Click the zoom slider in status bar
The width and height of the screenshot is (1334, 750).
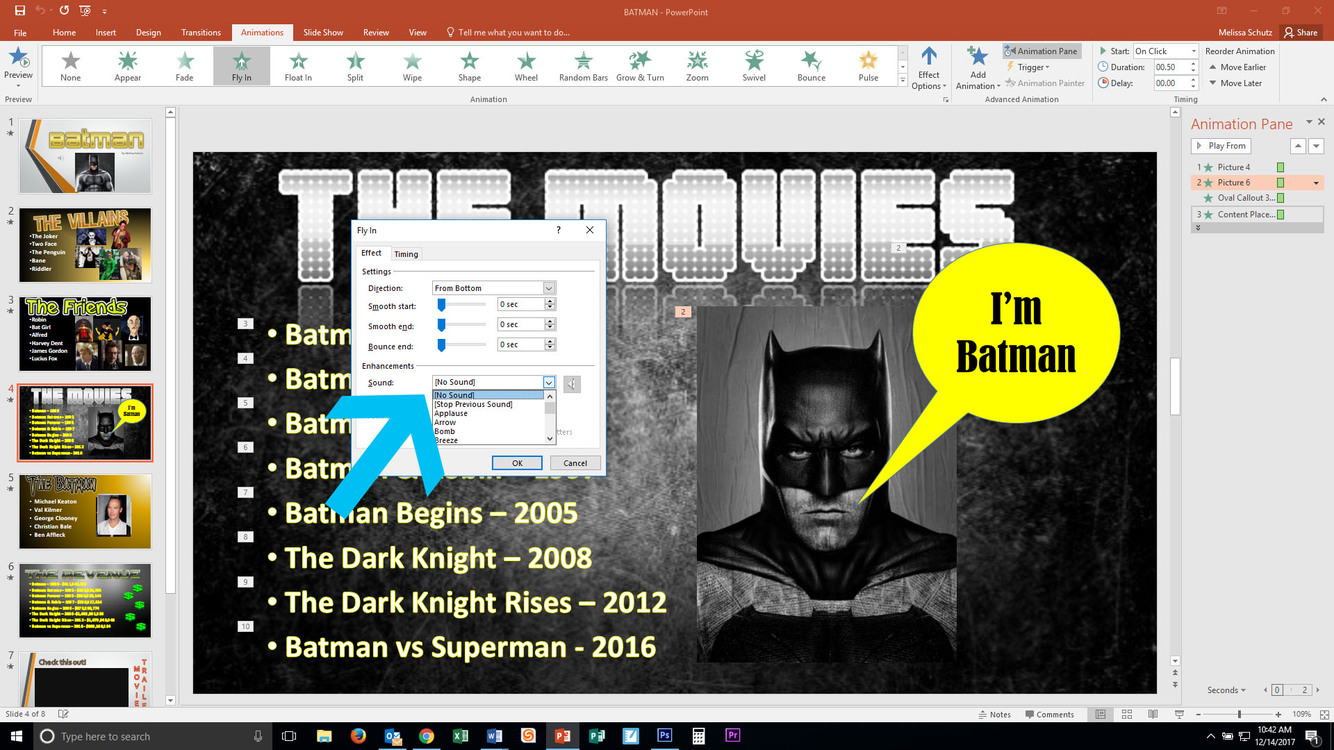tap(1239, 714)
